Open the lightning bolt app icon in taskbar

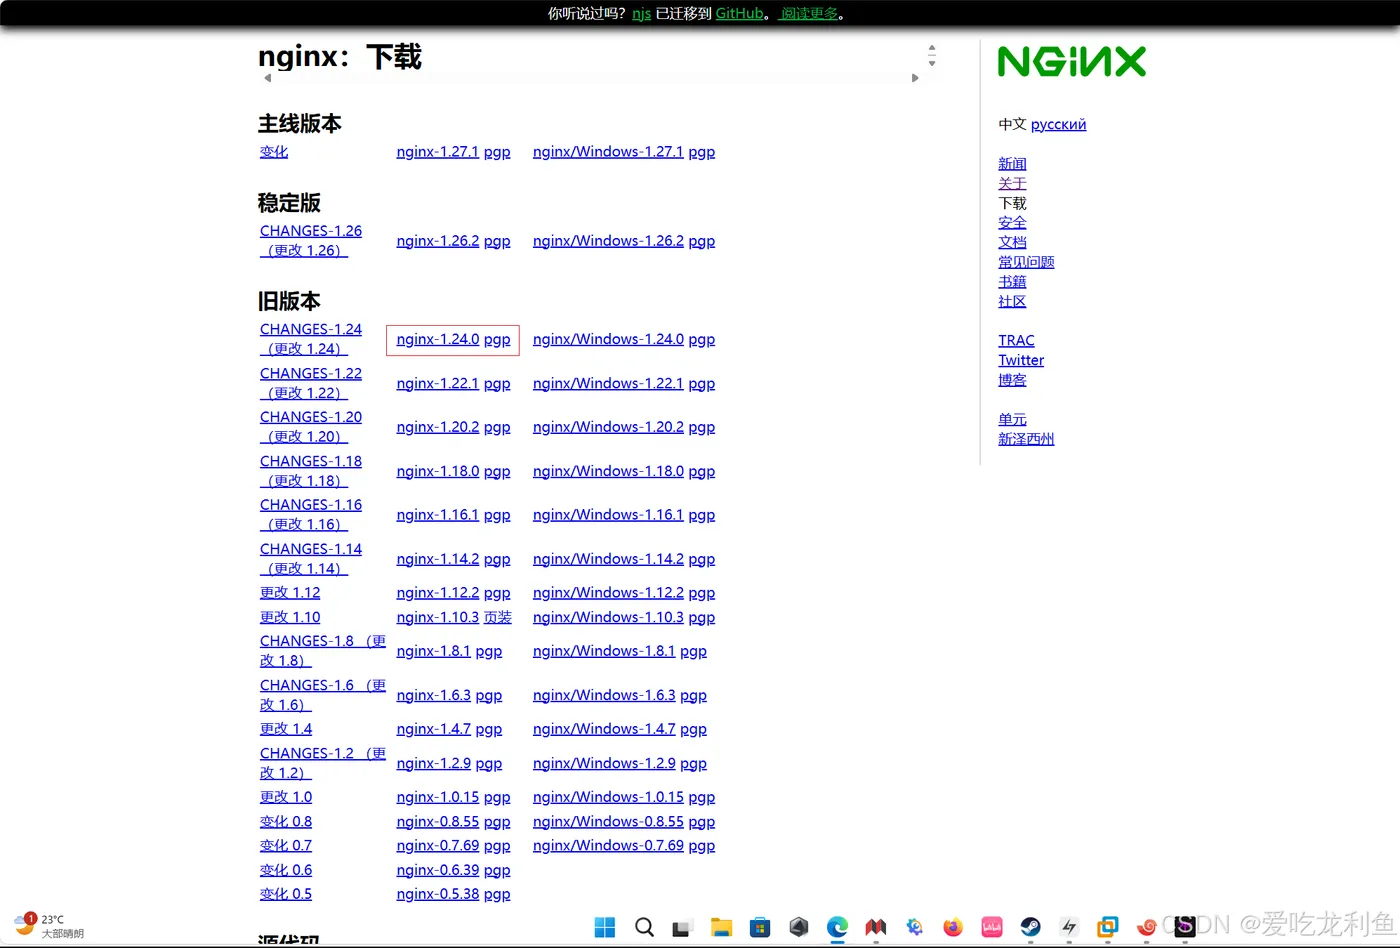(1069, 927)
